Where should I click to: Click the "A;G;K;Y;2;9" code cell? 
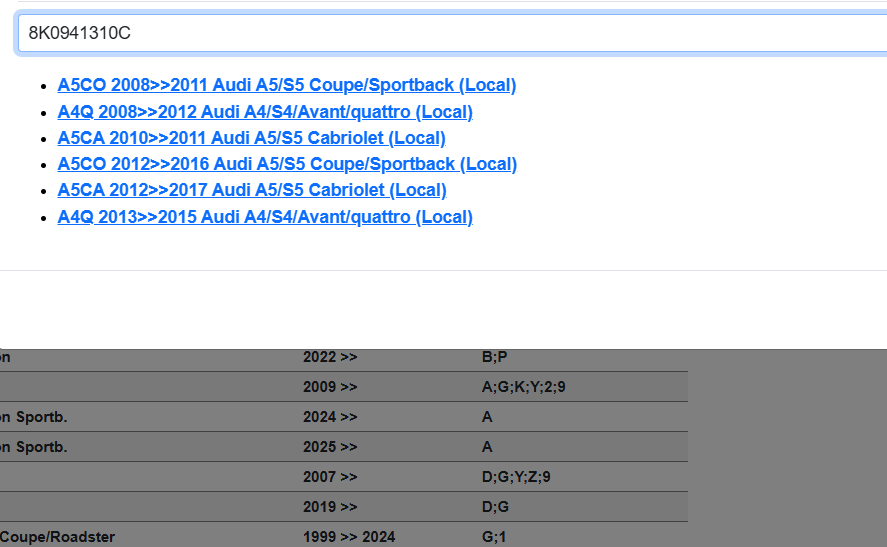(523, 387)
